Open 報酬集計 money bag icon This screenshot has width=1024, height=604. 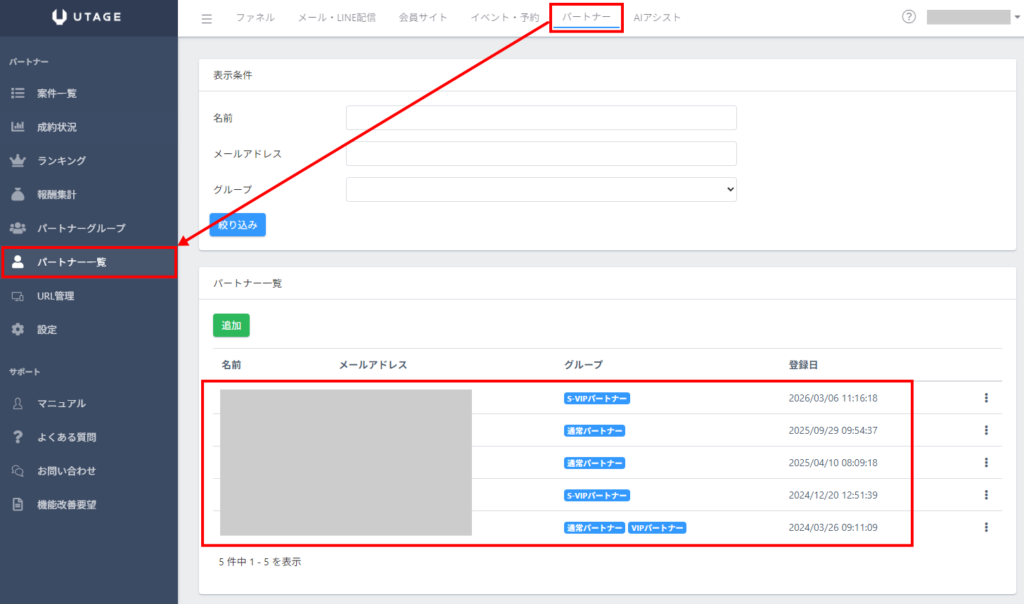tap(17, 194)
